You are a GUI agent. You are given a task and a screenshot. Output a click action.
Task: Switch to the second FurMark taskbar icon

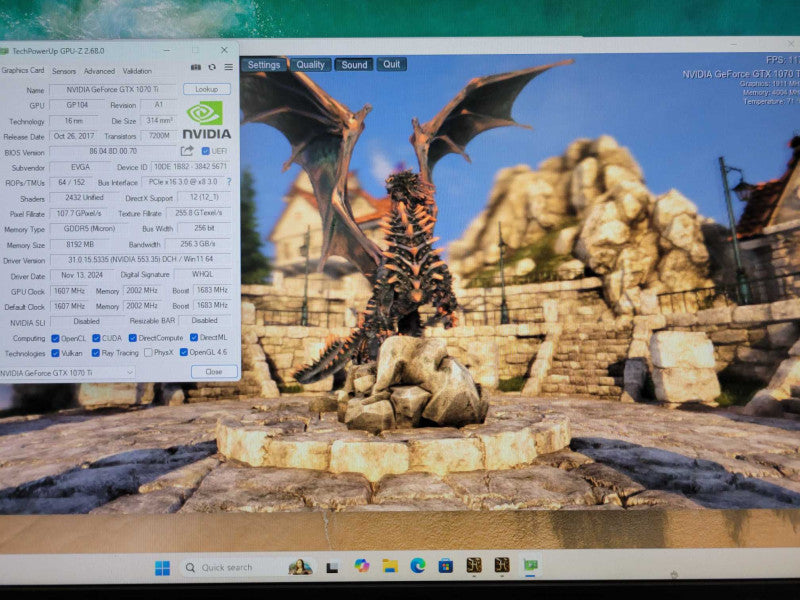coord(502,565)
